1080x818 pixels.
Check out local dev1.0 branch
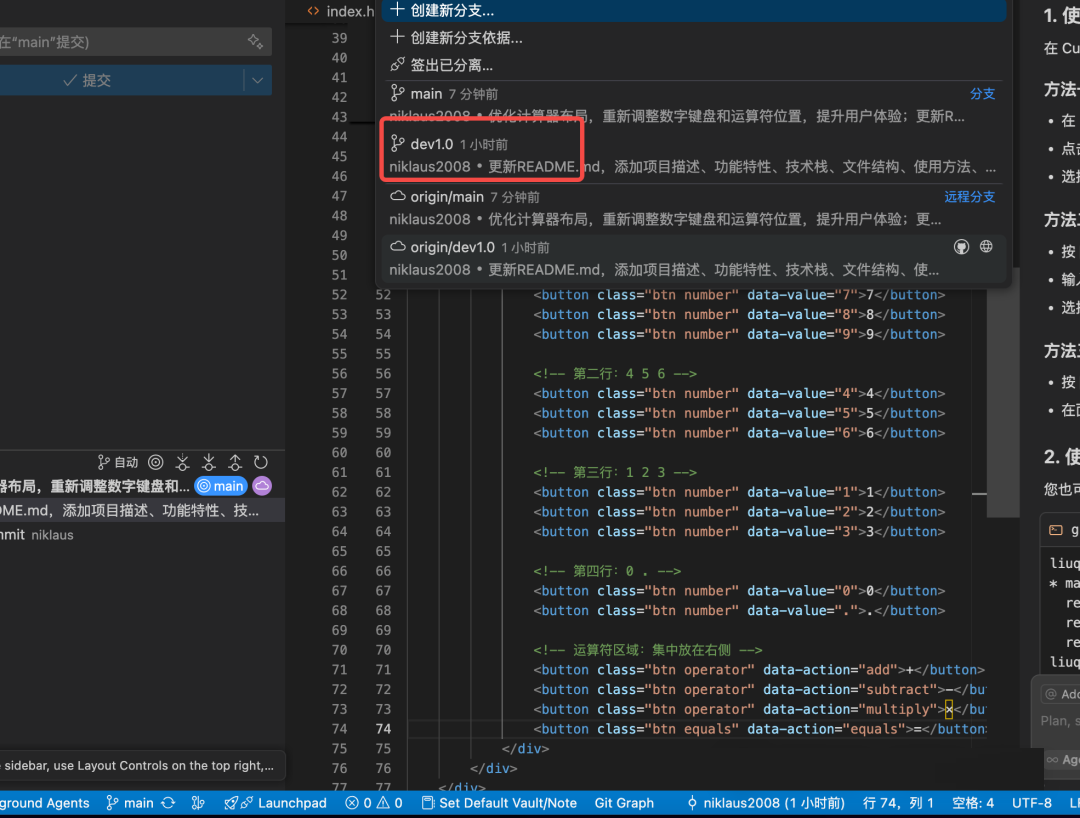click(x=694, y=155)
